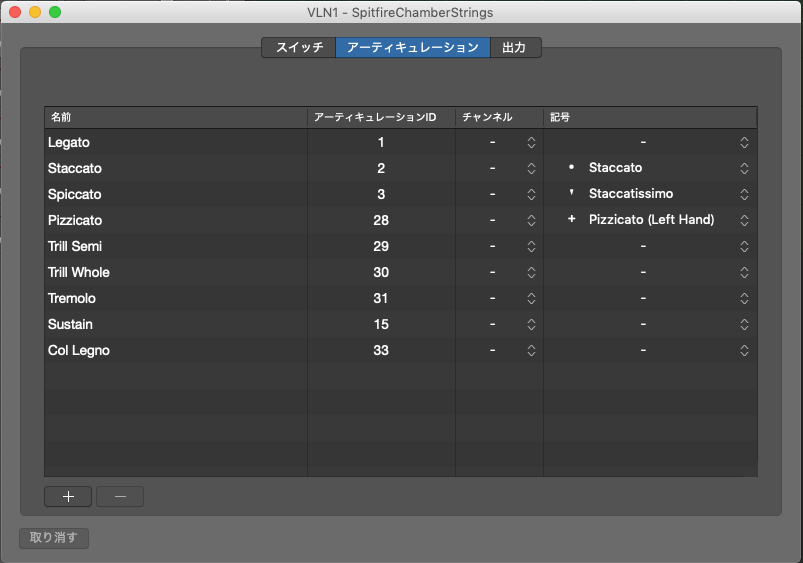Click articulation ID 15 for Sustain
Screen dimensions: 803x563
point(381,325)
